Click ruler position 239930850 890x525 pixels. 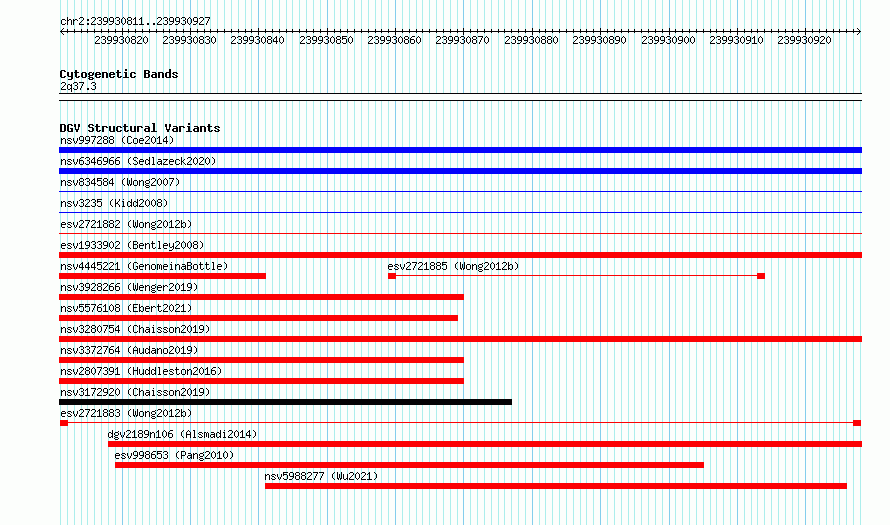pos(326,40)
